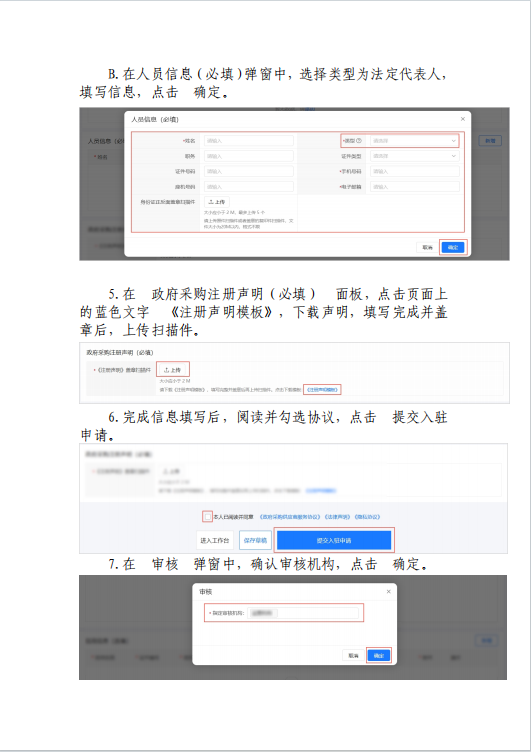Click the 新增 button behind the dialog
The image size is (531, 752).
pos(490,141)
